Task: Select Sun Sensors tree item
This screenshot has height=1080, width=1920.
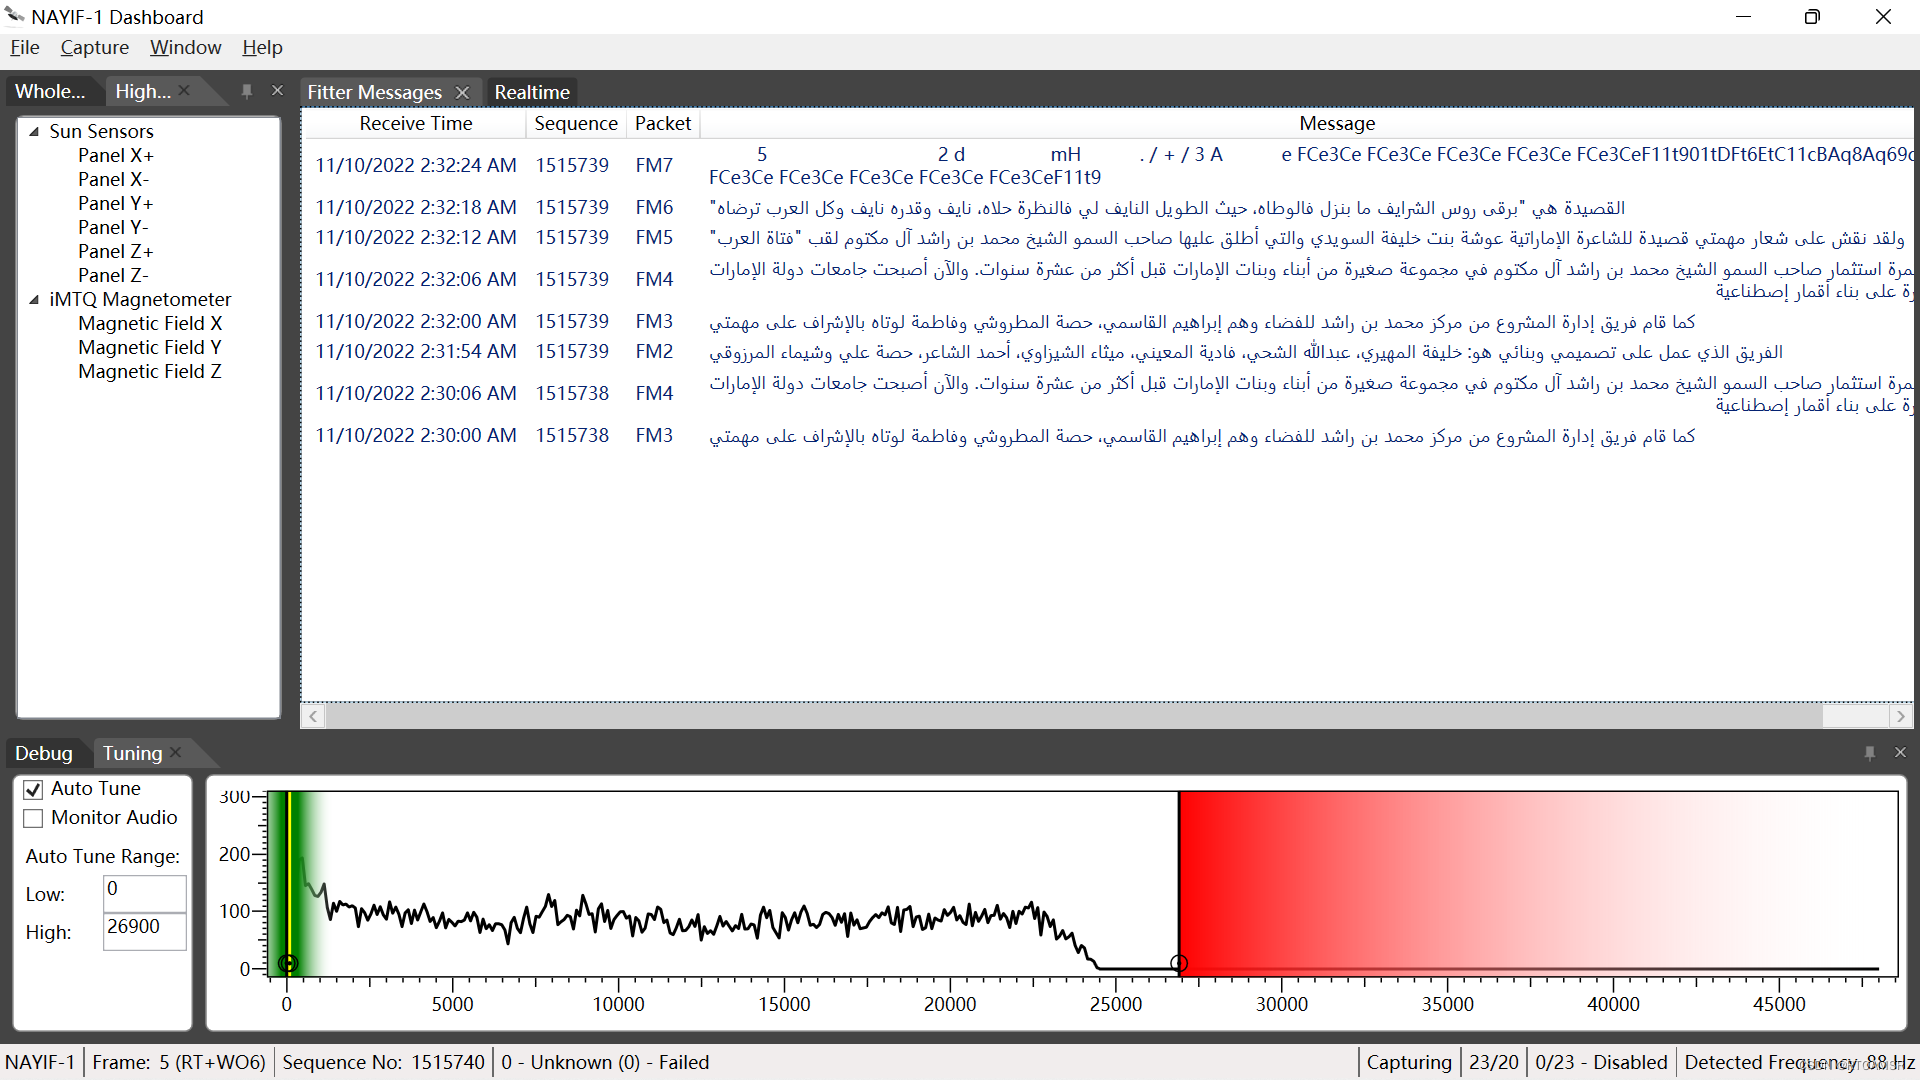Action: pyautogui.click(x=101, y=131)
